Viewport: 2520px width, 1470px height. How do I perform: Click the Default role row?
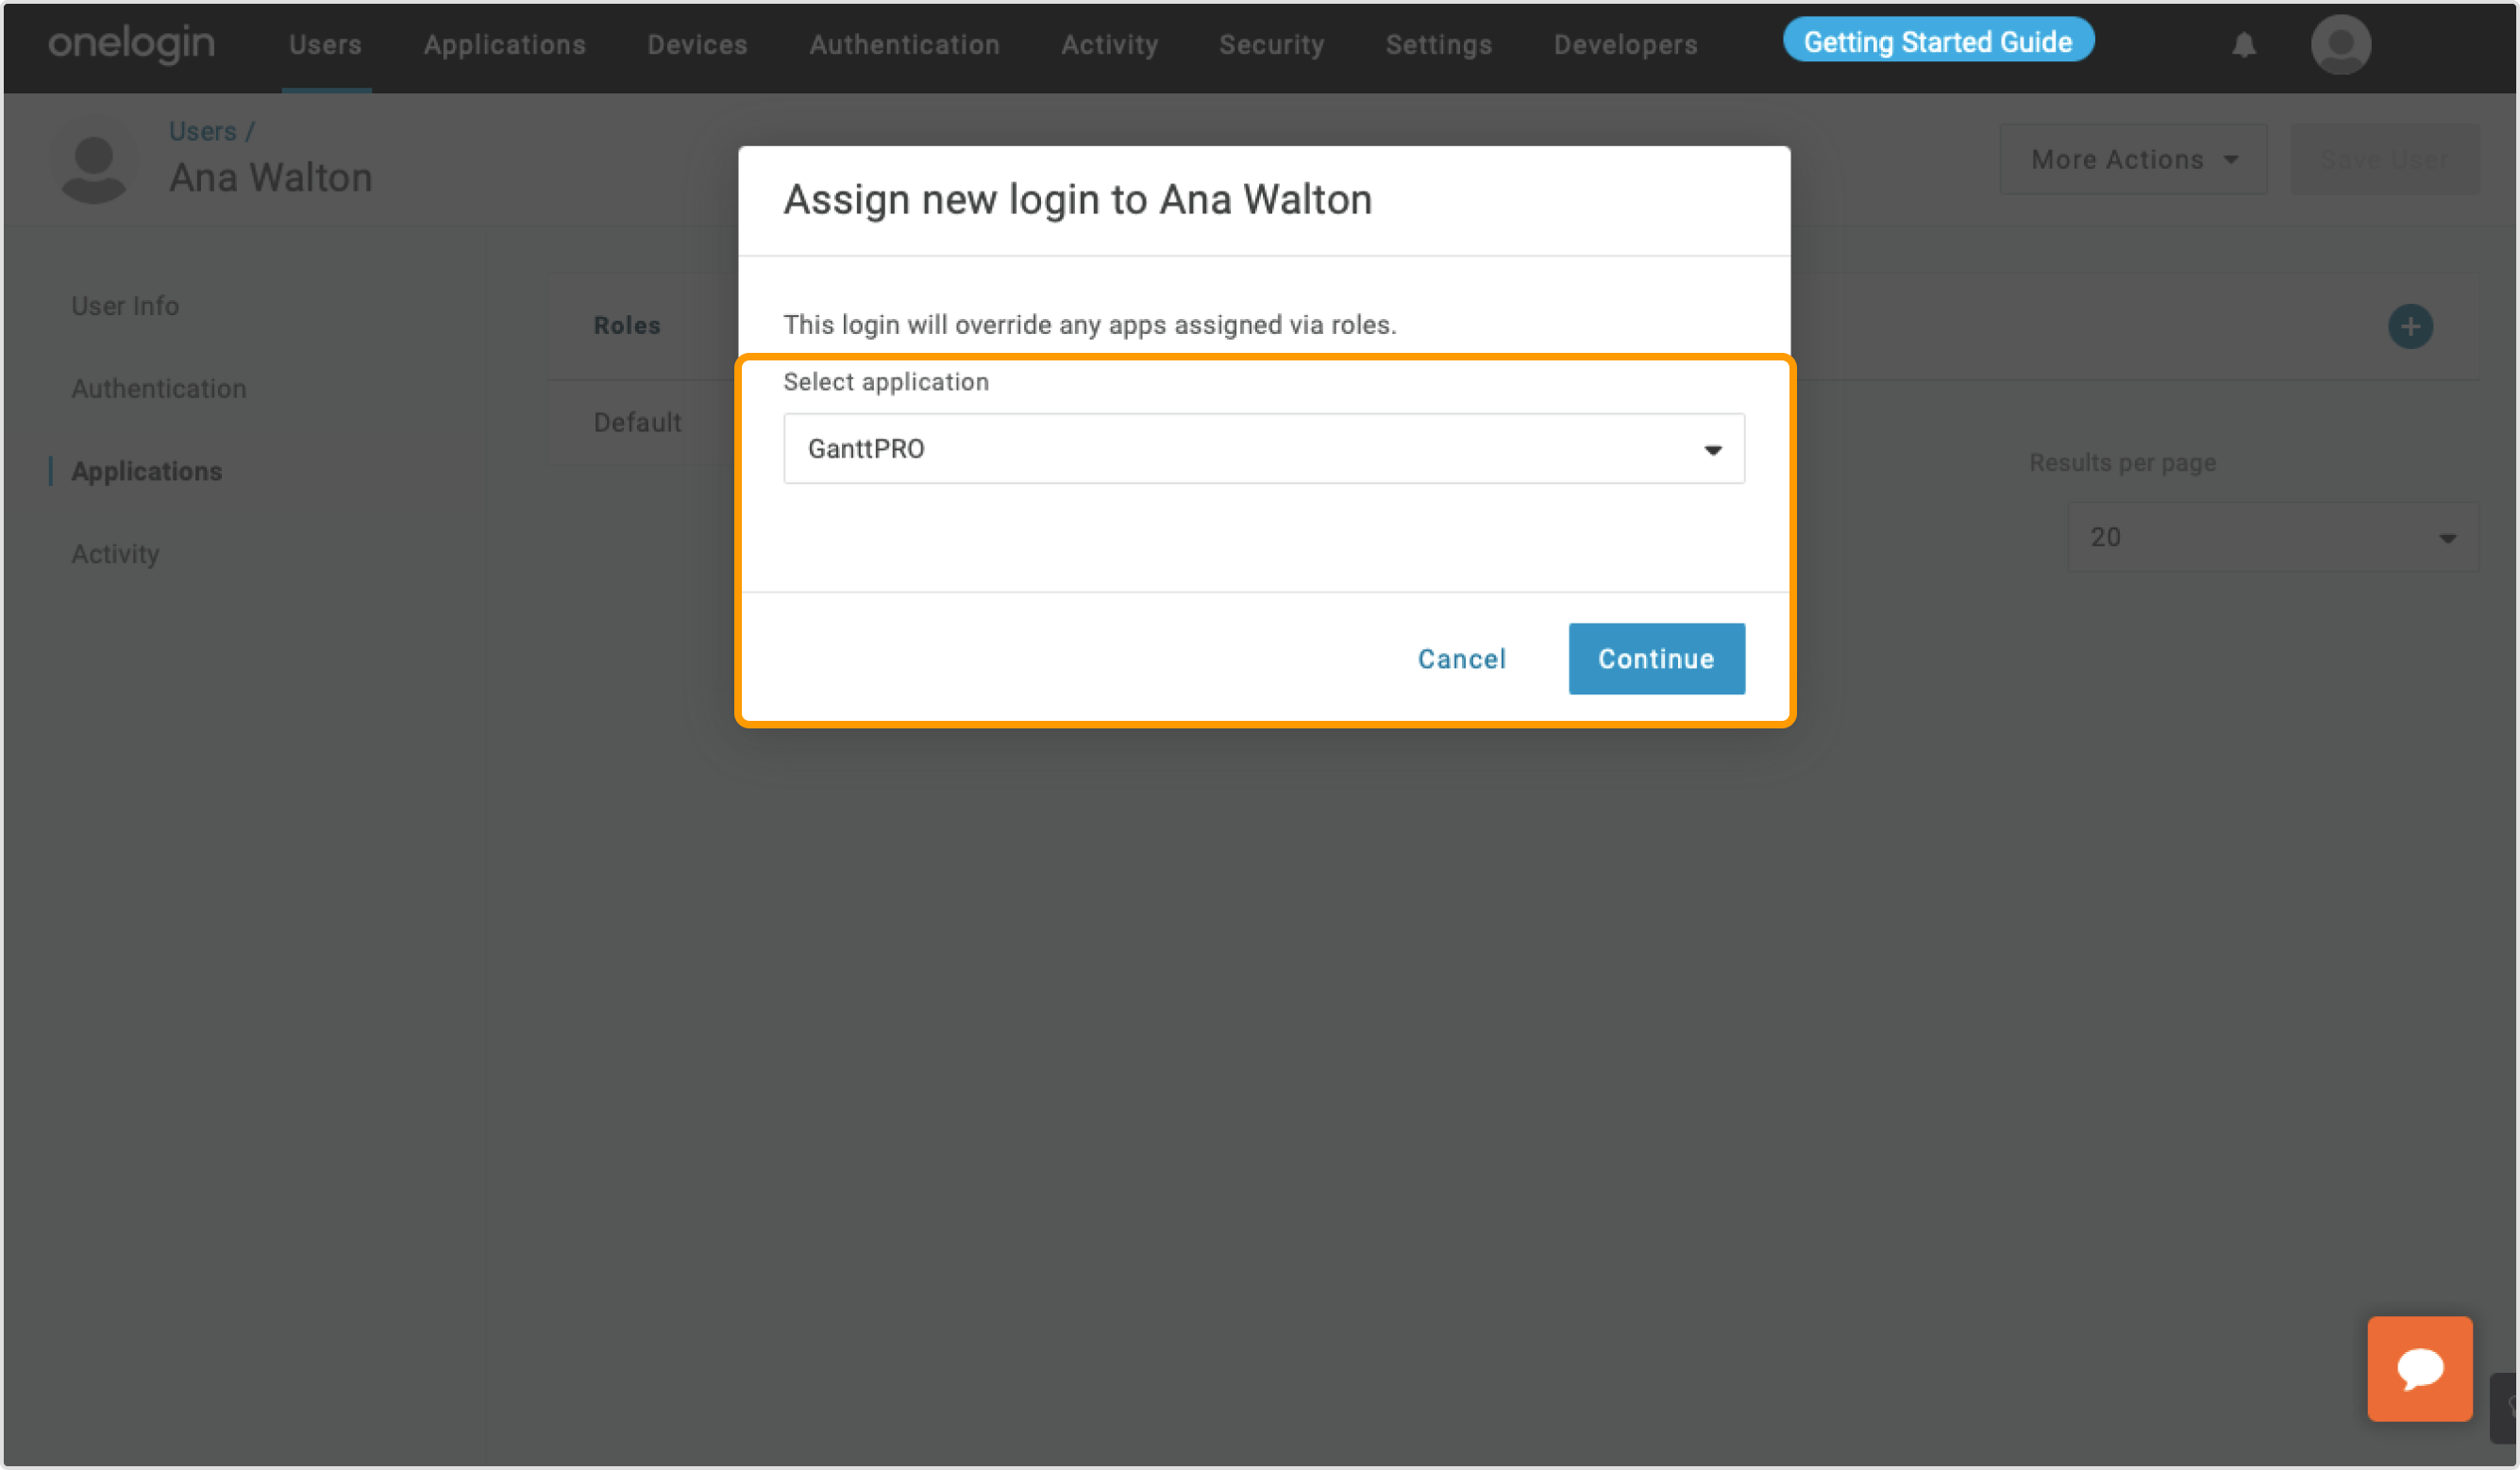(637, 422)
